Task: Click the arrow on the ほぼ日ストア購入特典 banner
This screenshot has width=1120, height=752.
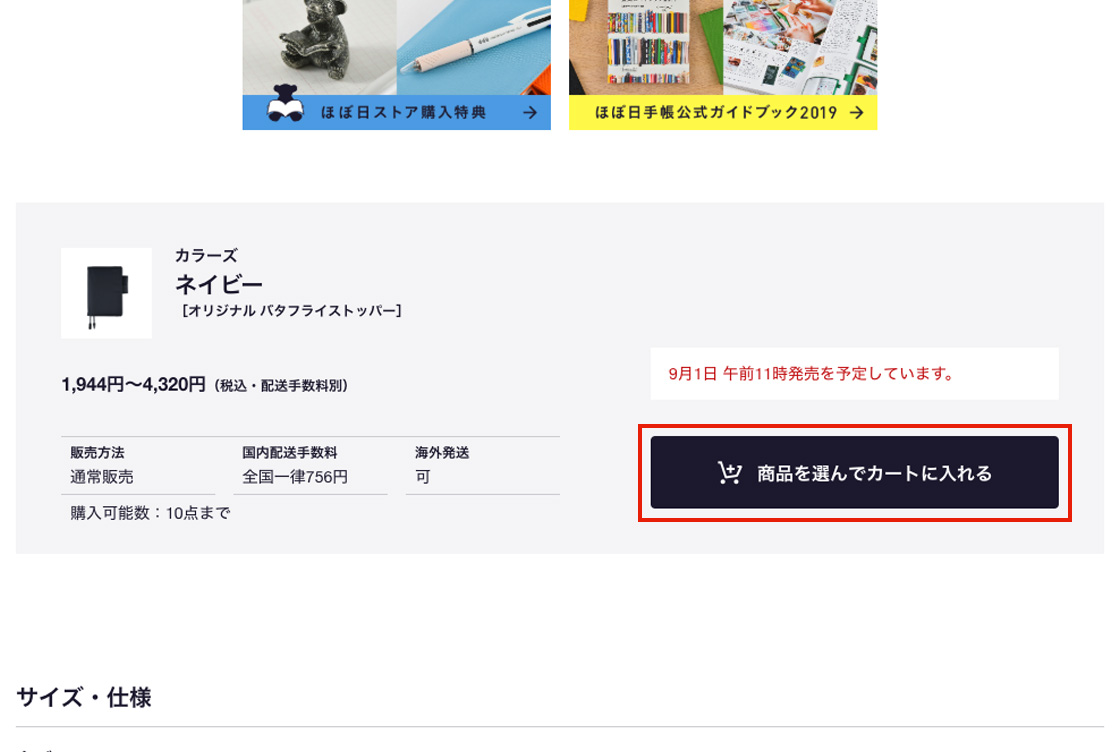Action: click(529, 113)
